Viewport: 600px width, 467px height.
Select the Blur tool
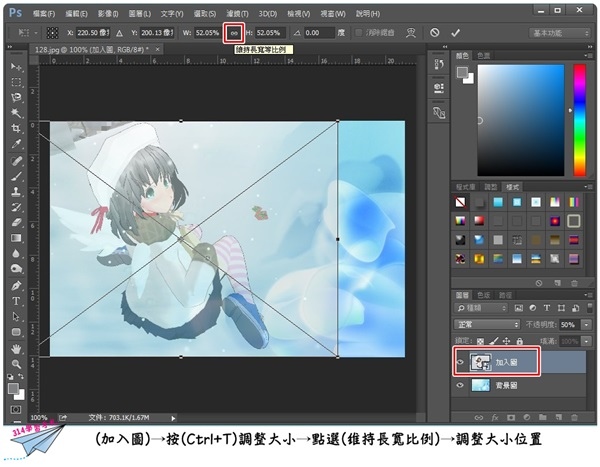(16, 253)
